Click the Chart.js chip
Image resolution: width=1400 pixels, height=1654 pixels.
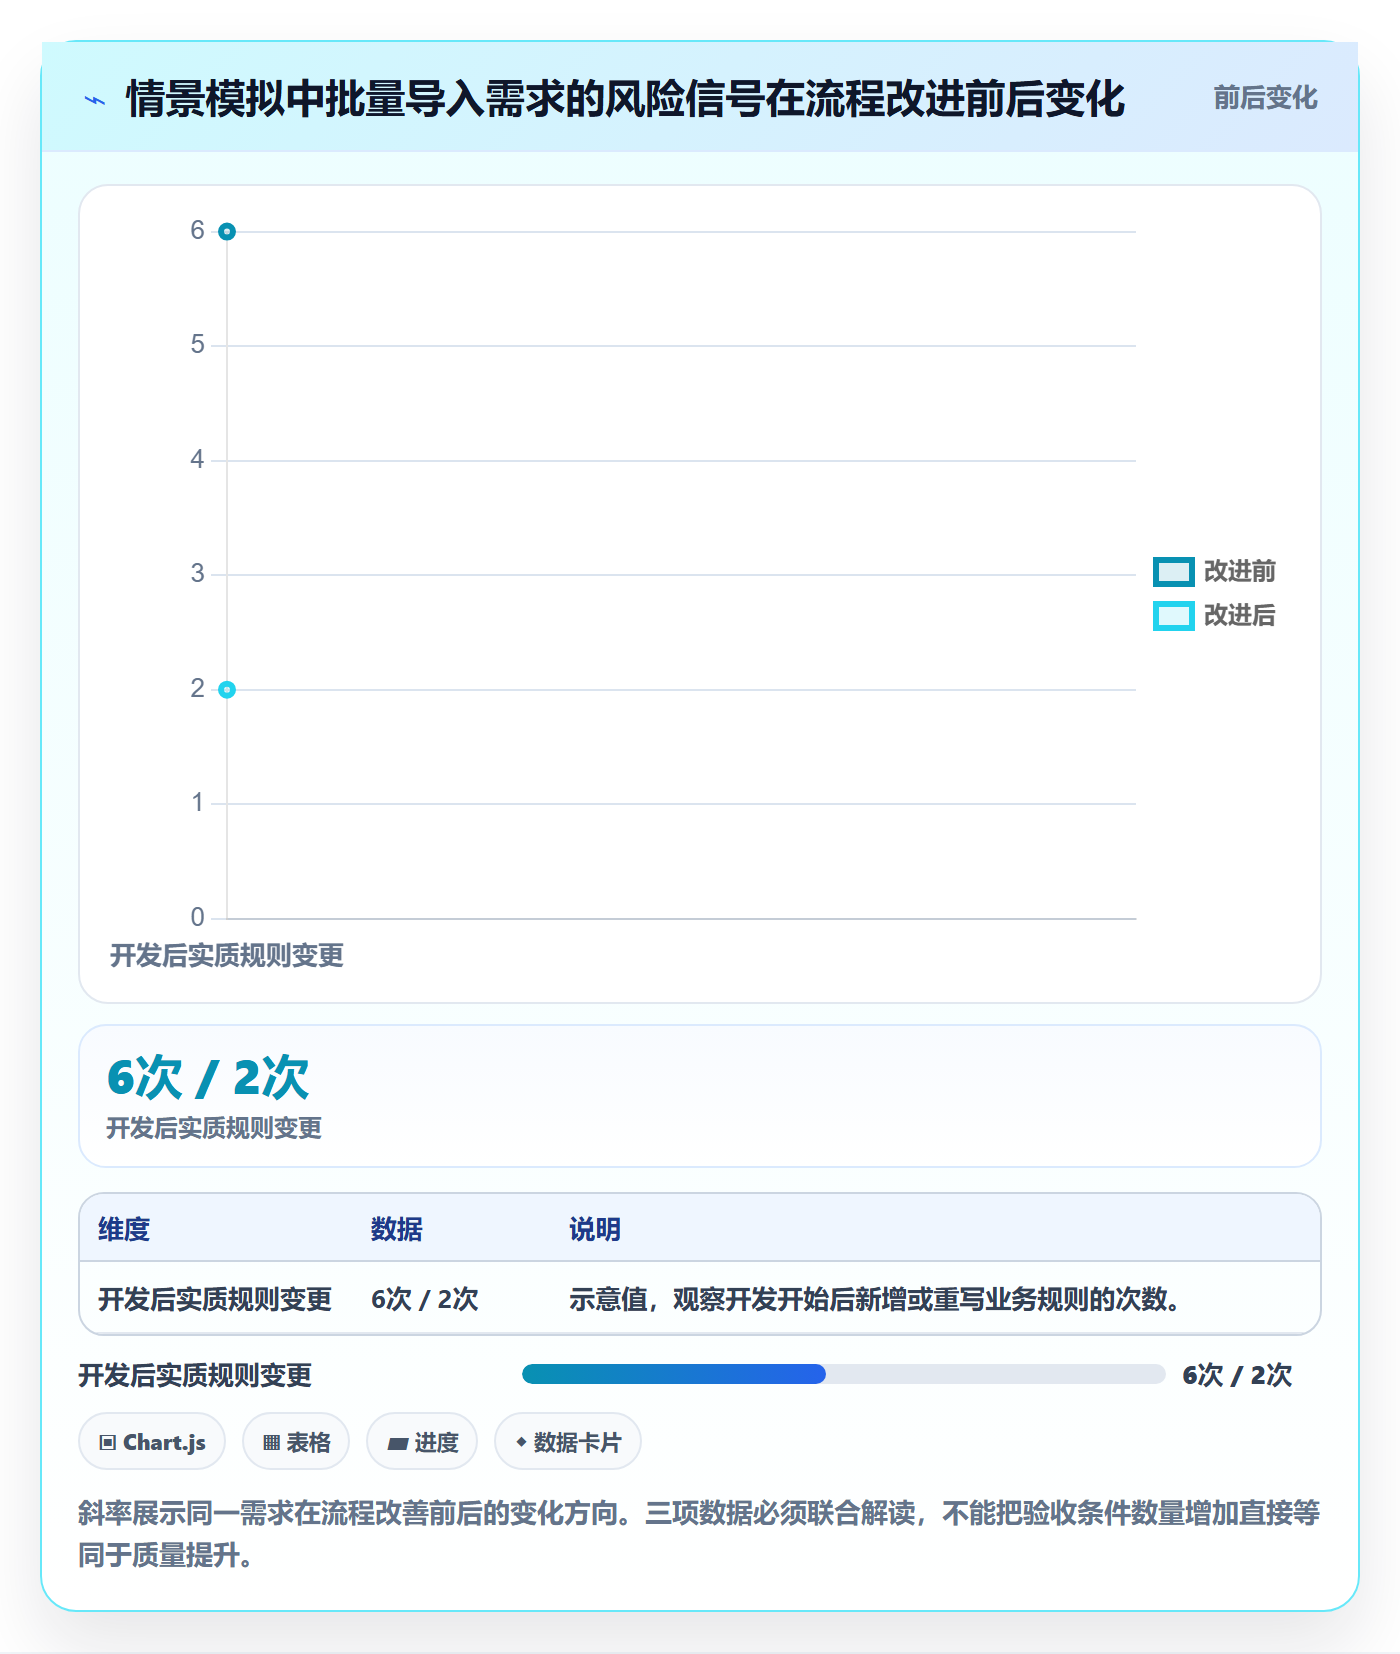pos(152,1442)
